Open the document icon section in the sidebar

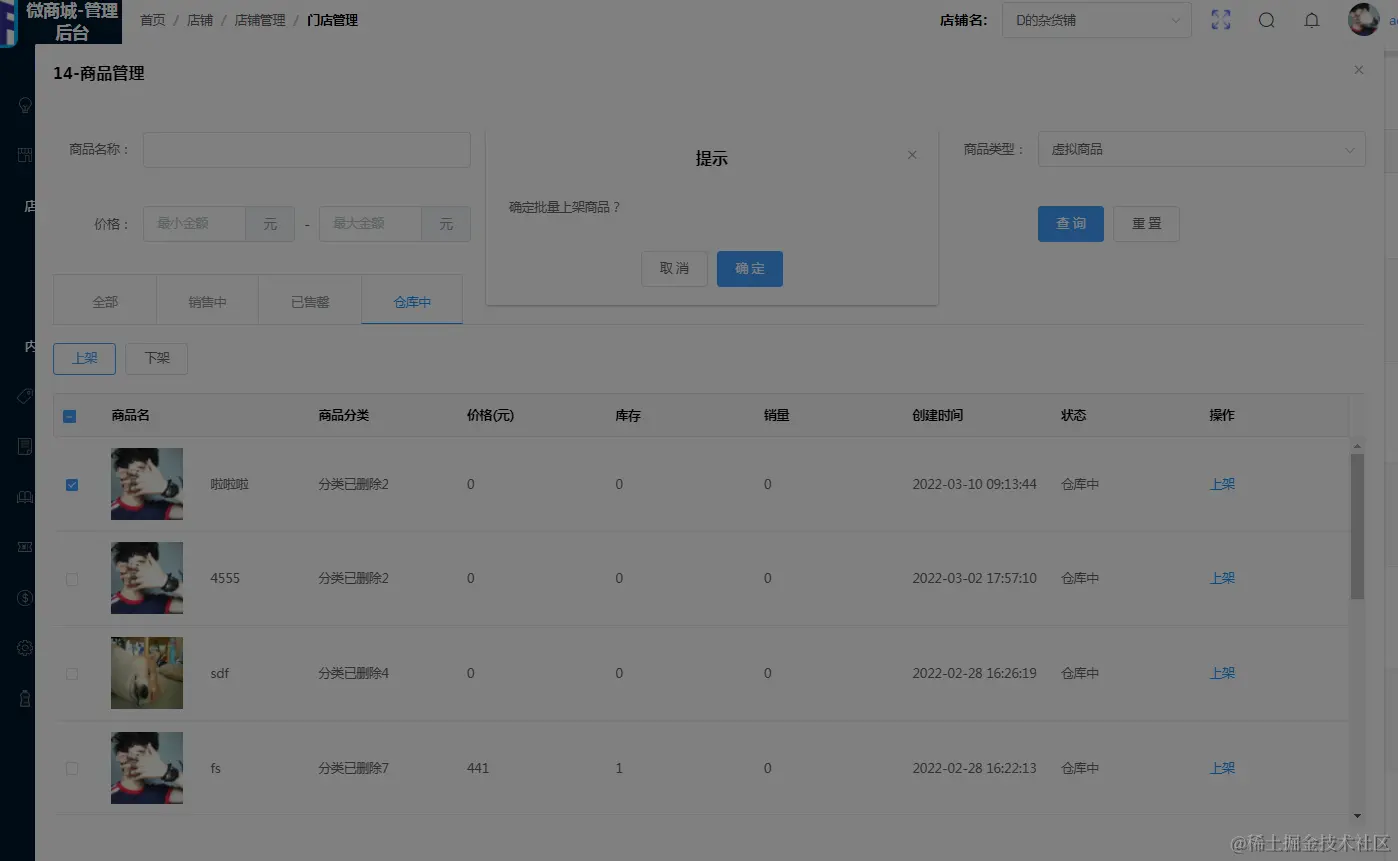pyautogui.click(x=26, y=446)
